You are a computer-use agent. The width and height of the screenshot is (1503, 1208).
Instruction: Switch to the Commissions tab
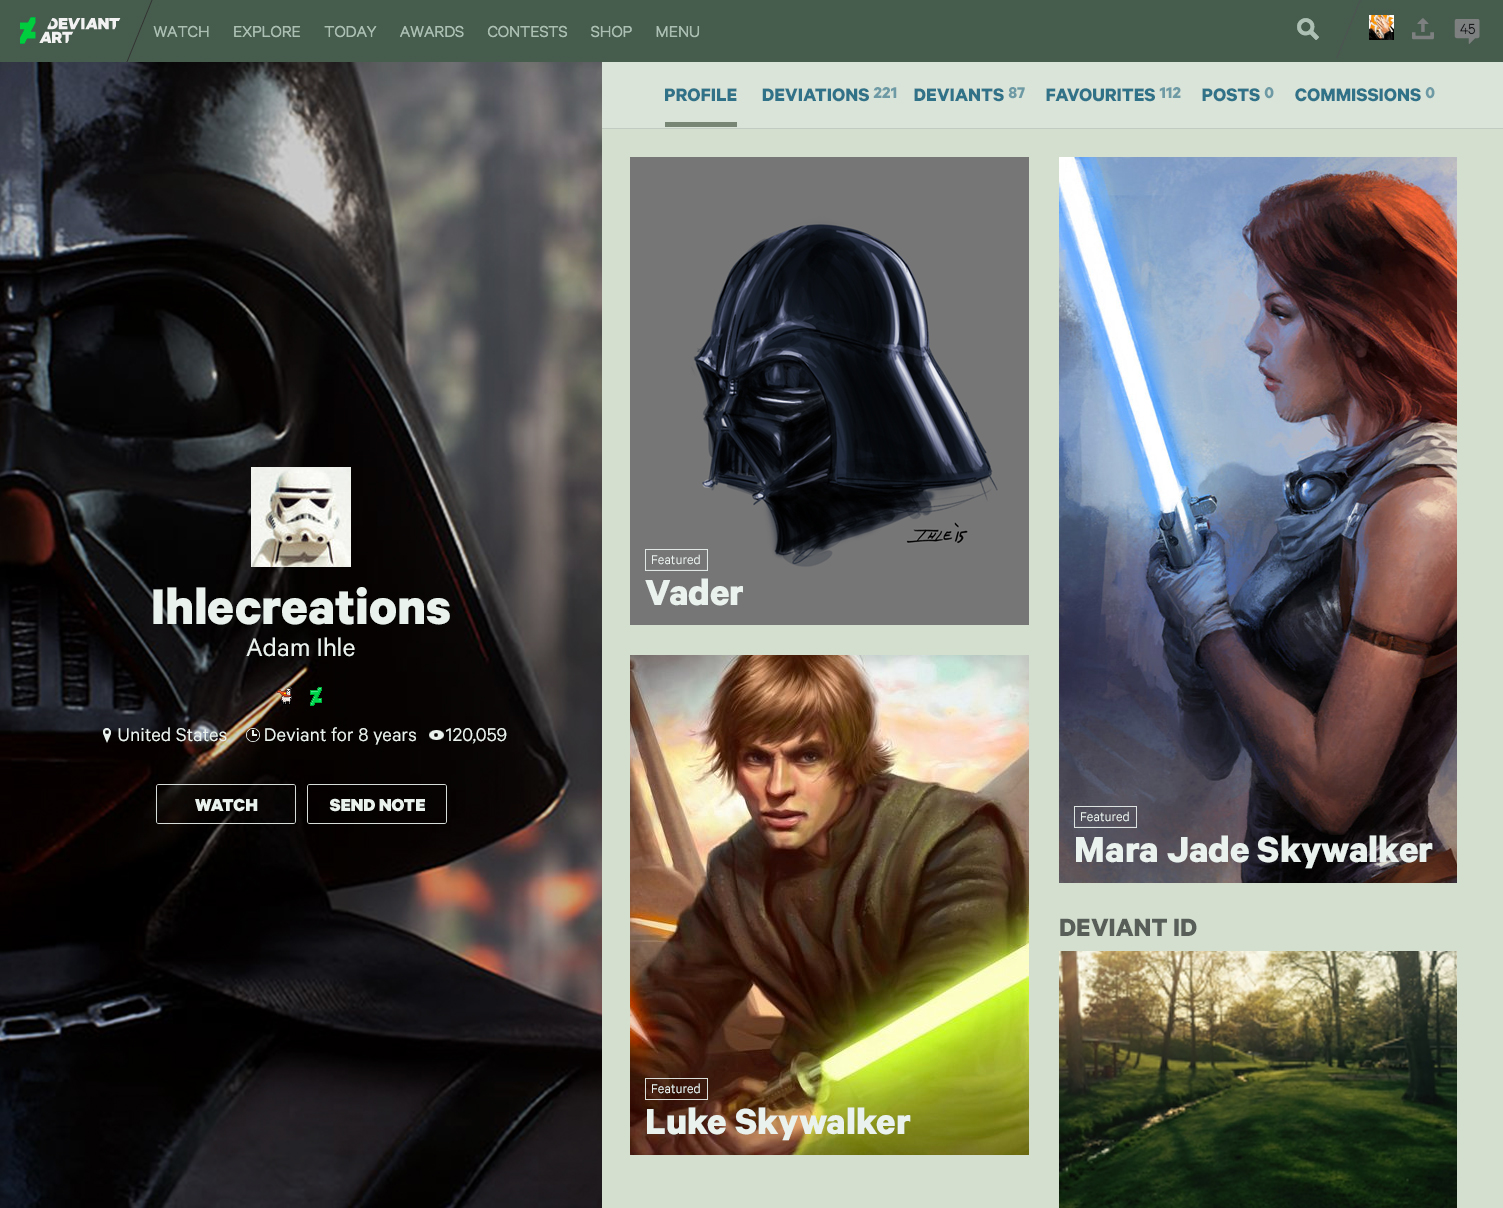tap(1364, 95)
